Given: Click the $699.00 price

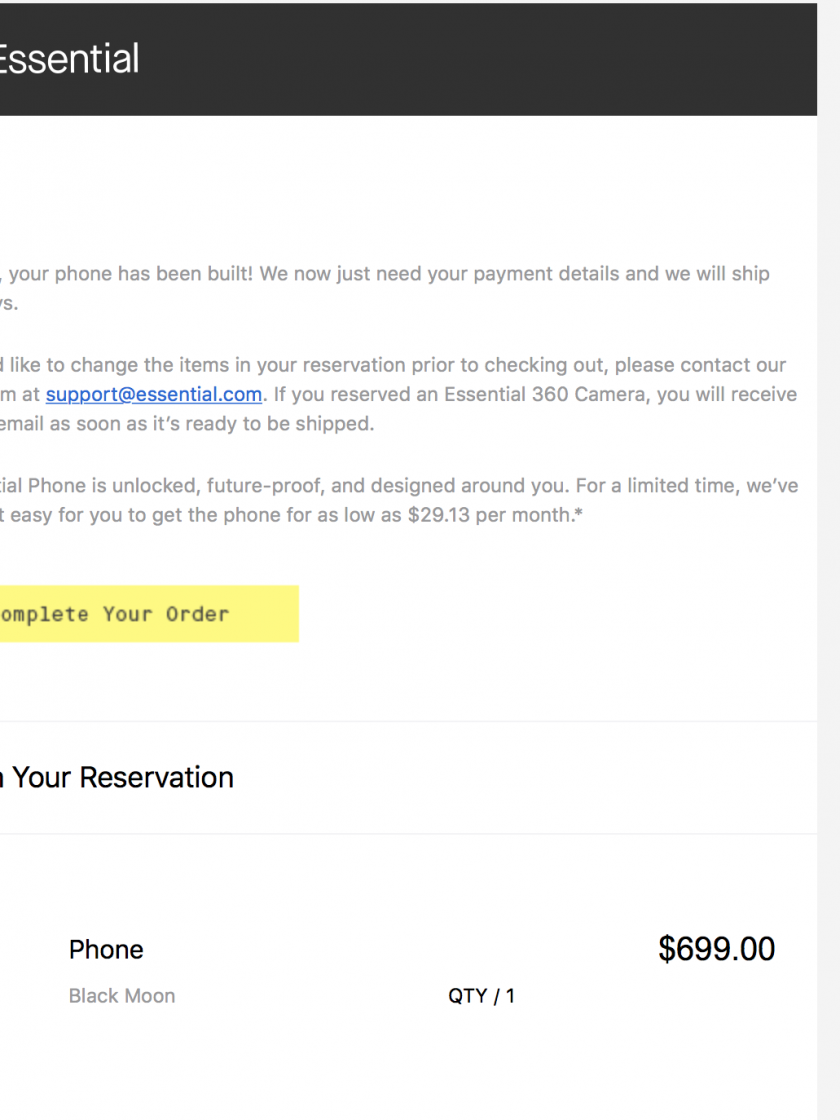Looking at the screenshot, I should point(716,949).
